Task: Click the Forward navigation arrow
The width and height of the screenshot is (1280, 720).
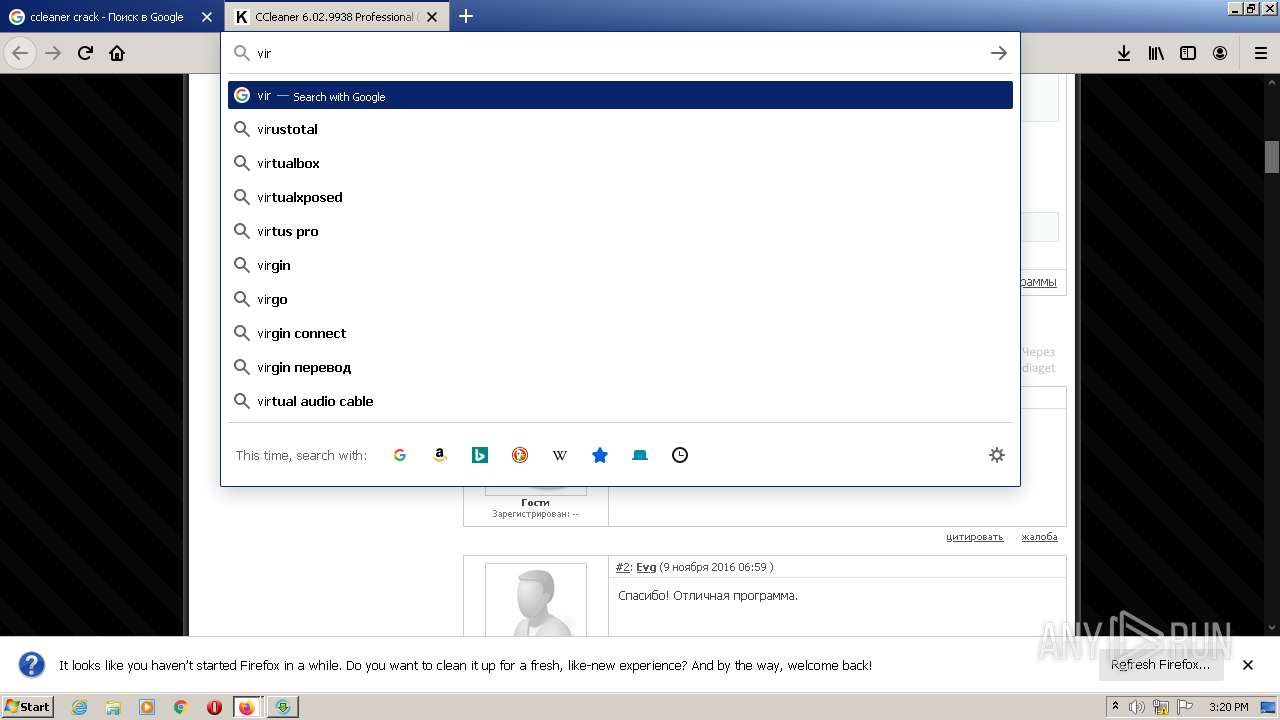Action: pyautogui.click(x=53, y=53)
